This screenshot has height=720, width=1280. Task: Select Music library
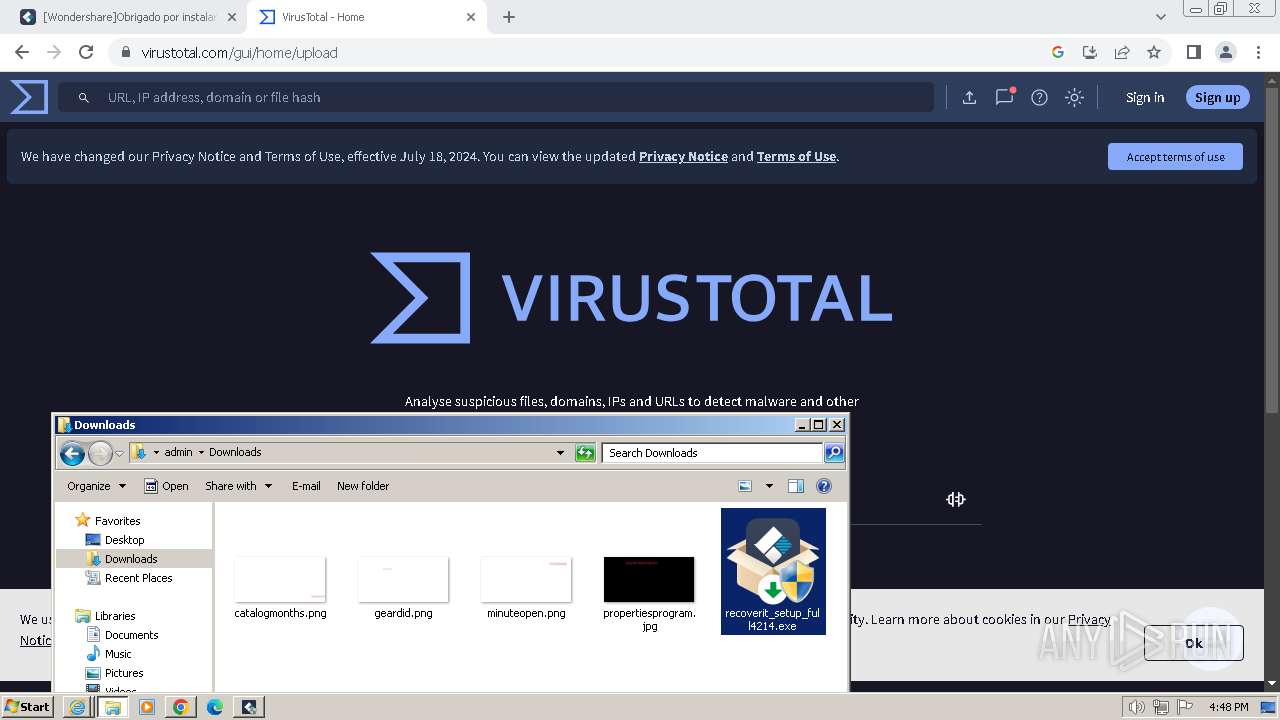coord(118,654)
